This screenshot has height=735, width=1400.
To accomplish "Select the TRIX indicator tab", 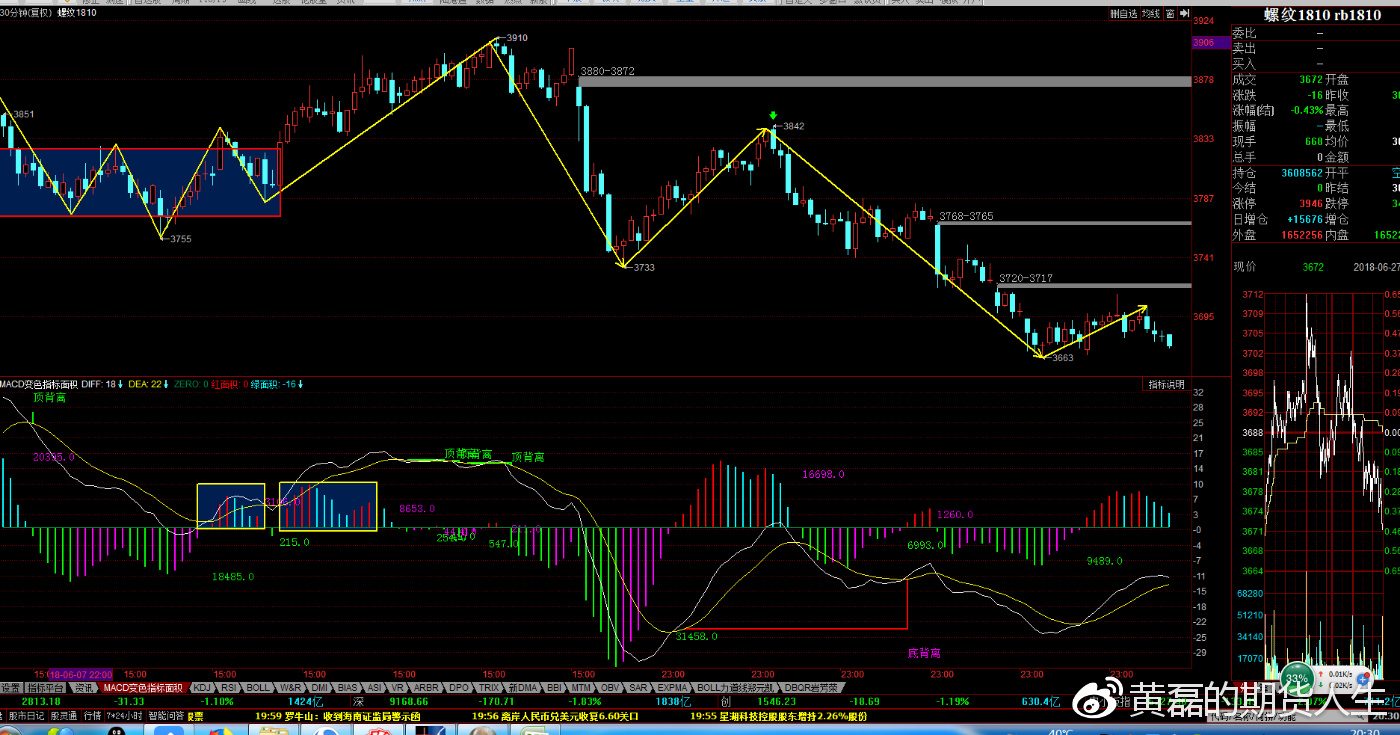I will coord(489,688).
